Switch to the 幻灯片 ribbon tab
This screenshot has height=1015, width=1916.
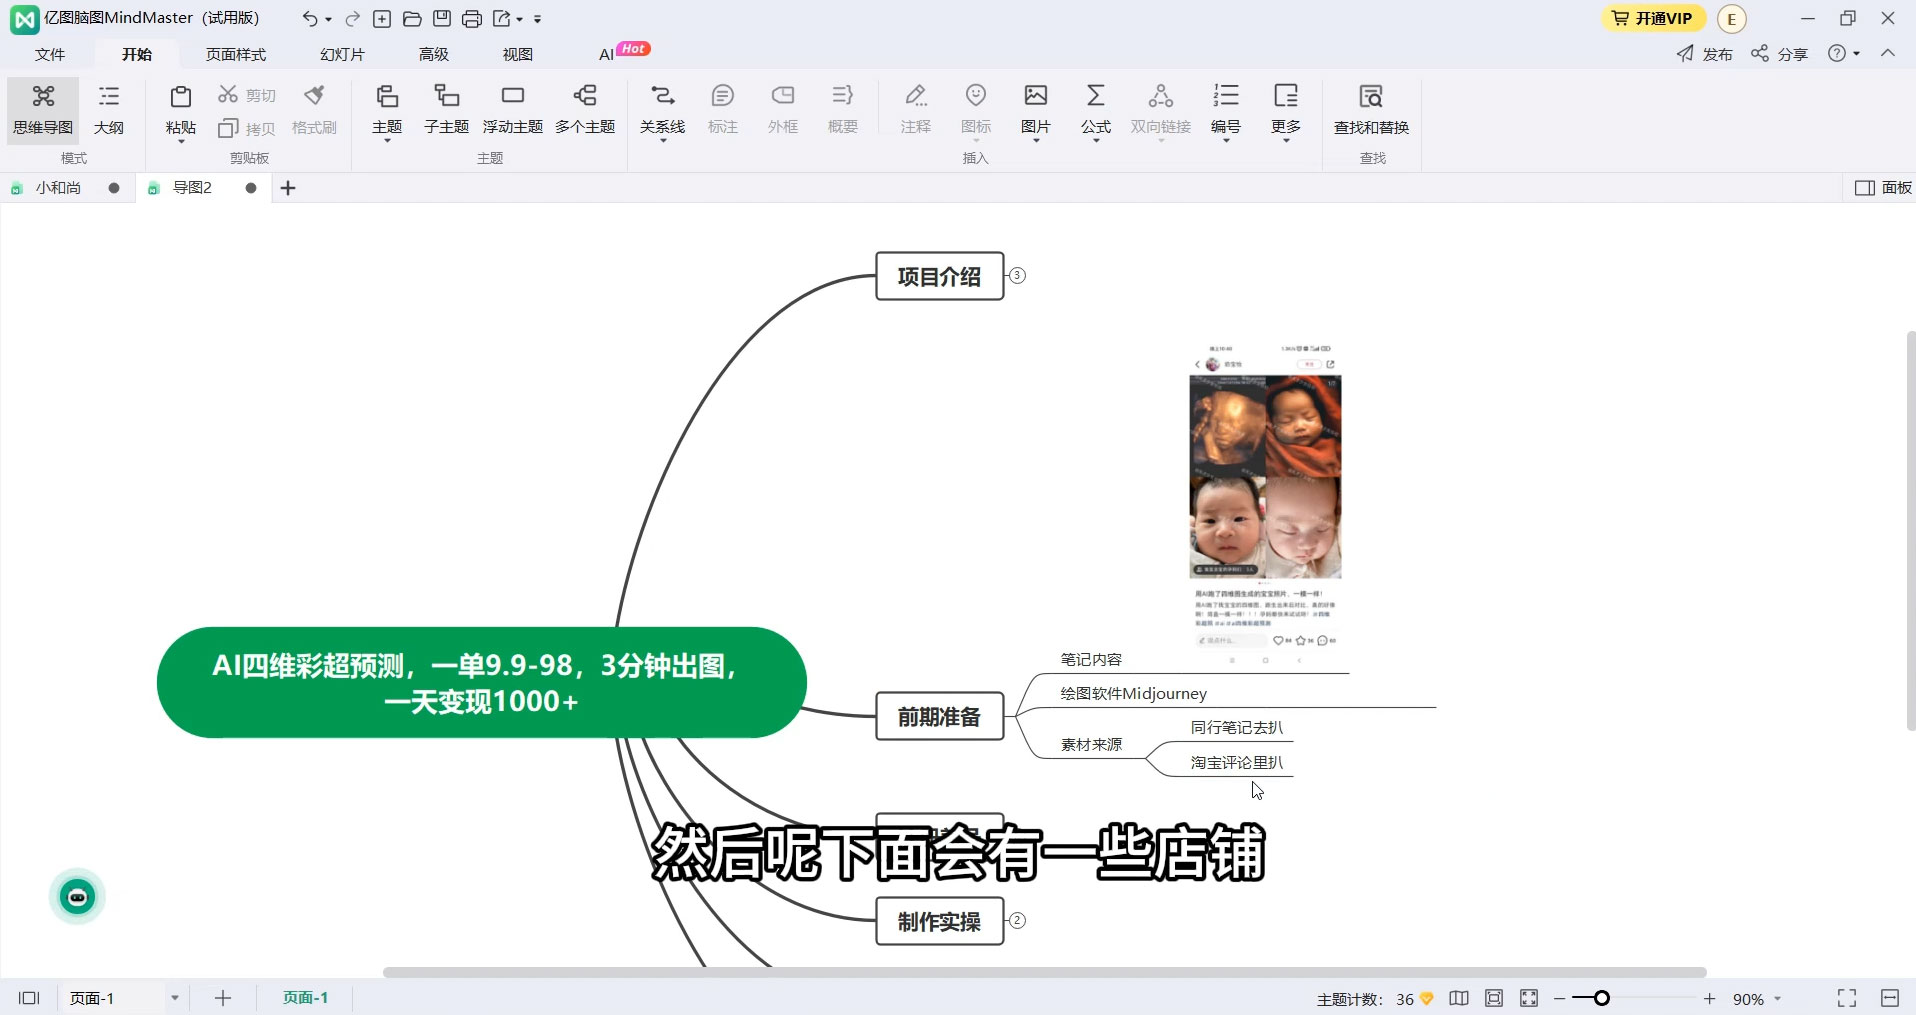point(341,54)
